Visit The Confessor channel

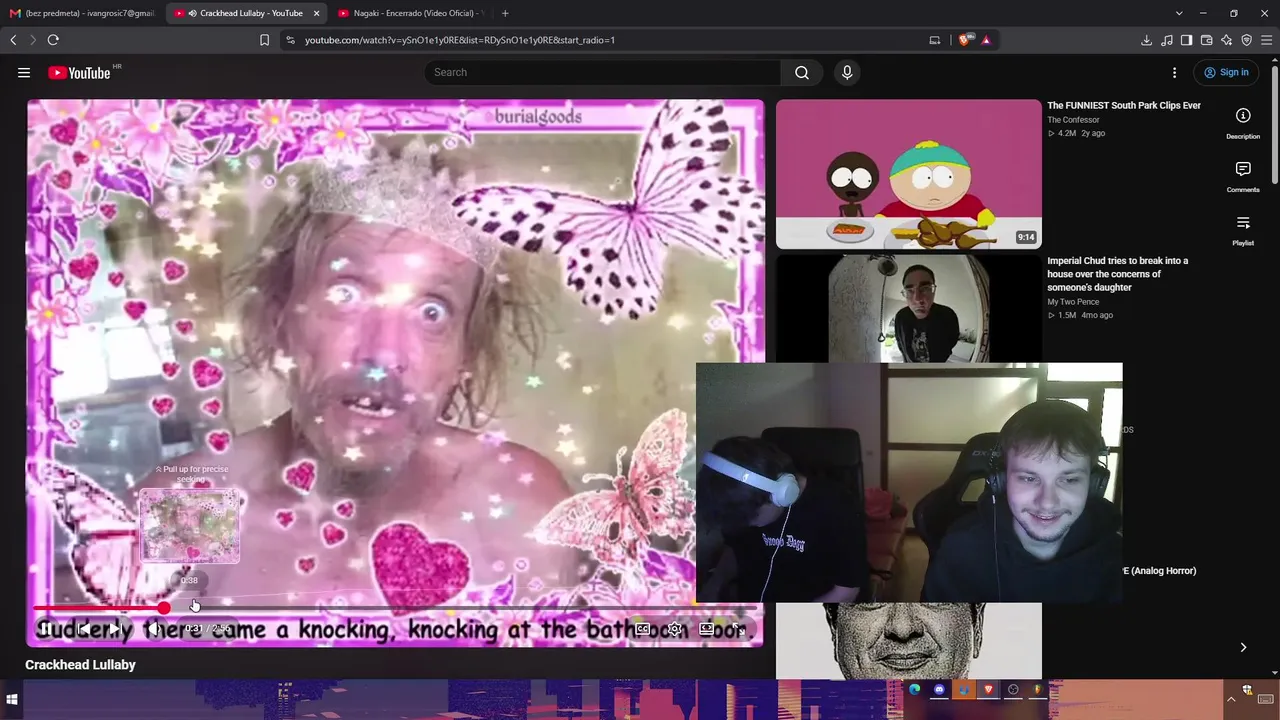[x=1073, y=120]
